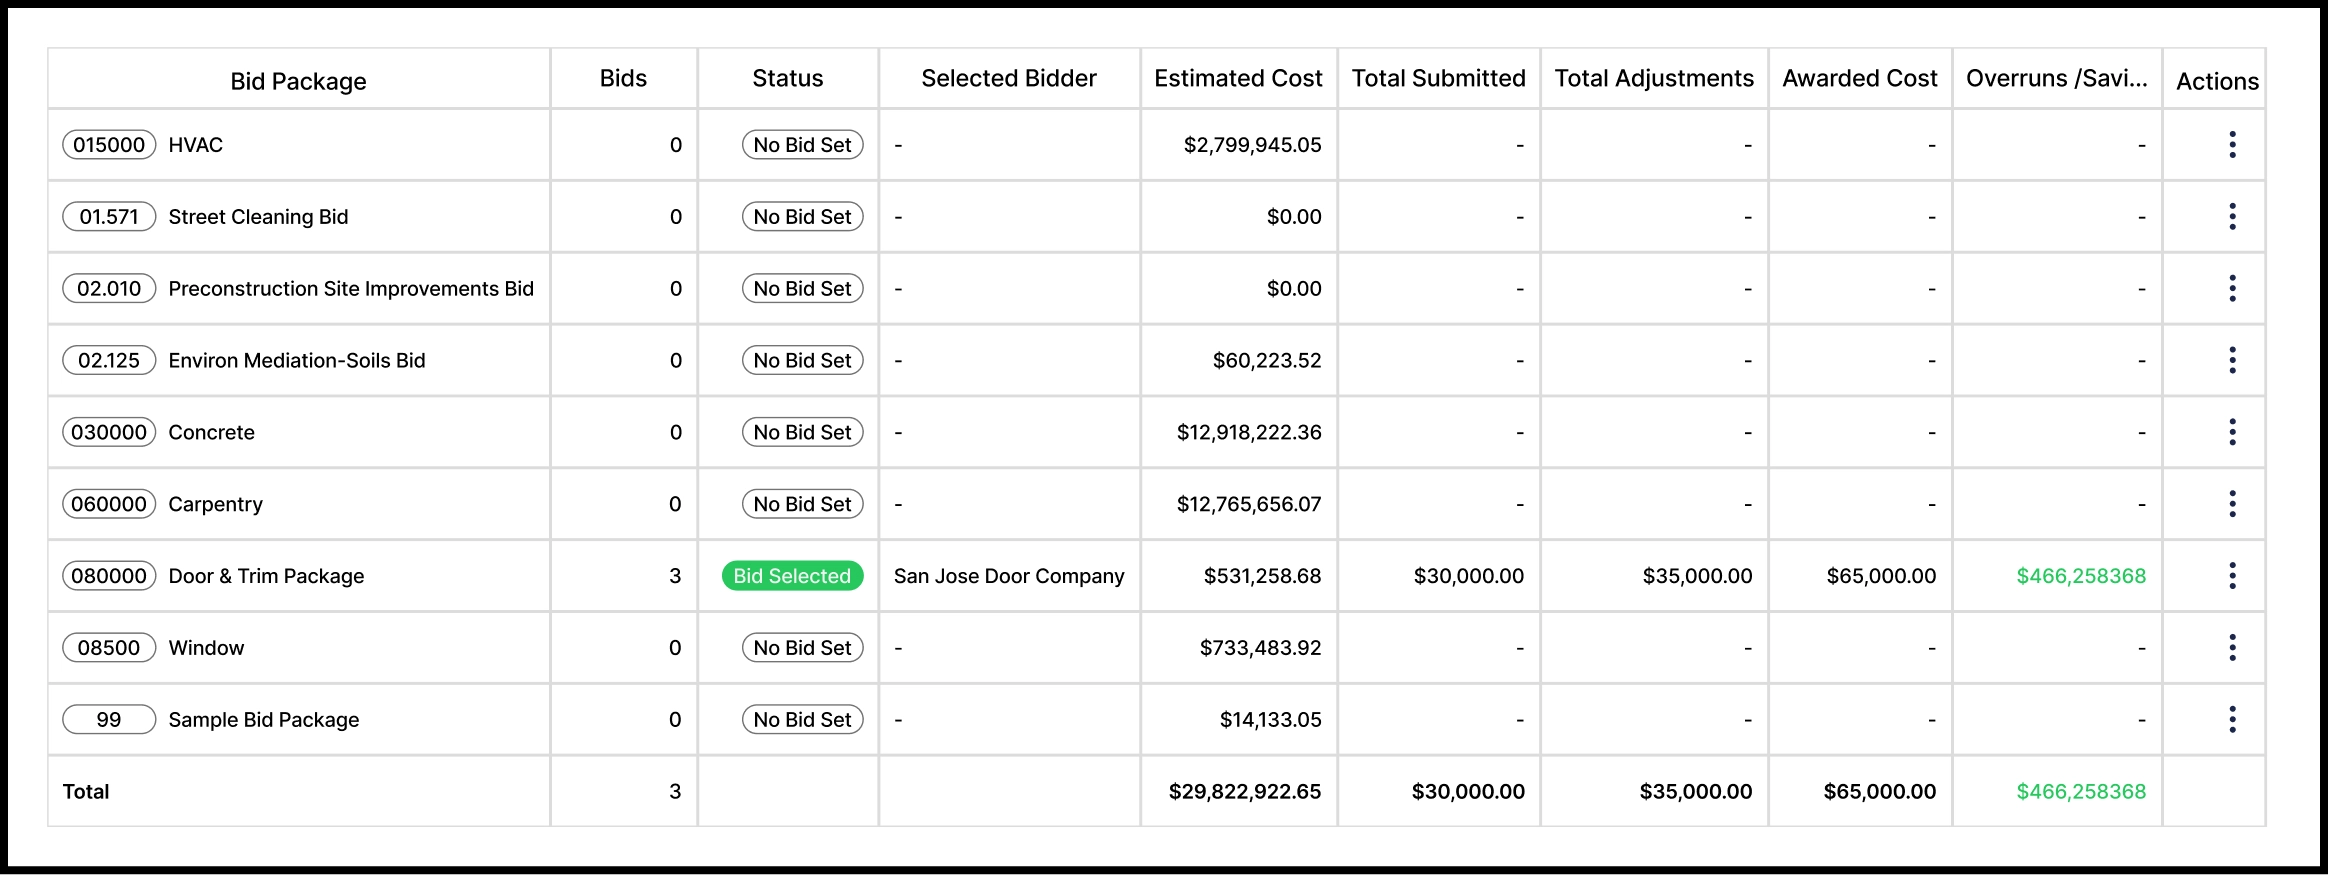Image resolution: width=2328 pixels, height=875 pixels.
Task: Click the 015000 HVAC code tag
Action: tap(109, 145)
